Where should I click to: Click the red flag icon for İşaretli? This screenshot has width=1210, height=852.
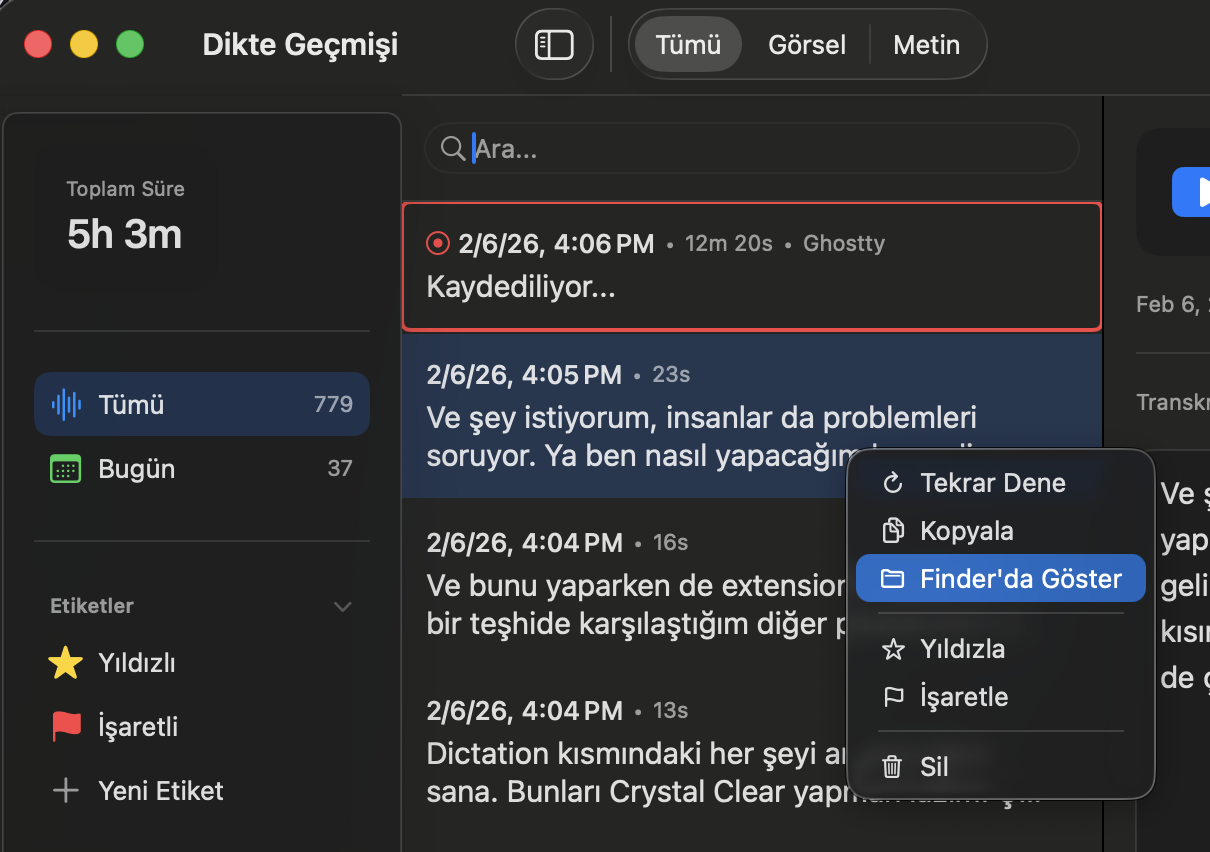pyautogui.click(x=65, y=727)
